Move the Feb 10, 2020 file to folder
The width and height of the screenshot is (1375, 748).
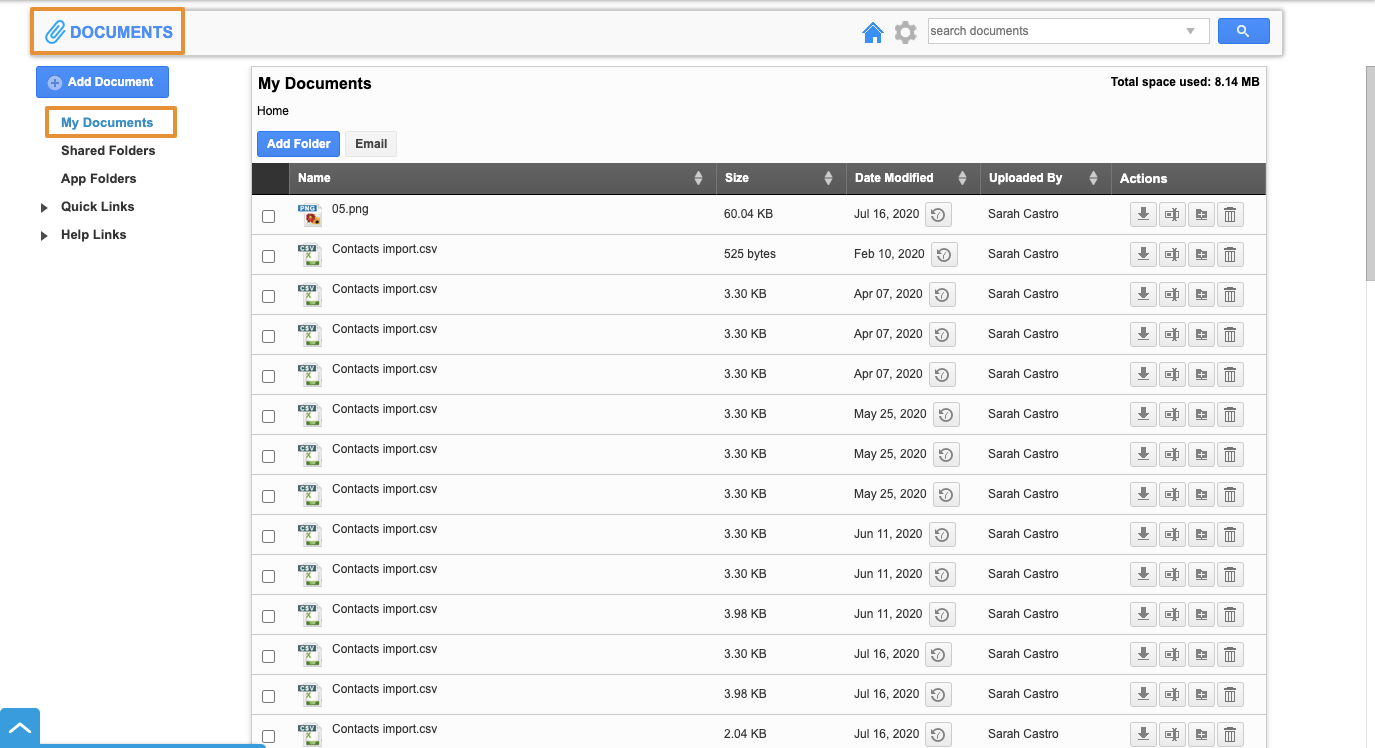tap(1201, 254)
